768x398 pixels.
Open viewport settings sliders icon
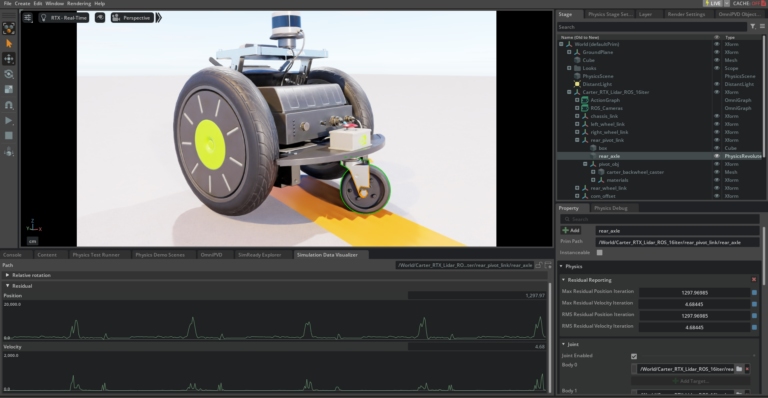tap(27, 18)
